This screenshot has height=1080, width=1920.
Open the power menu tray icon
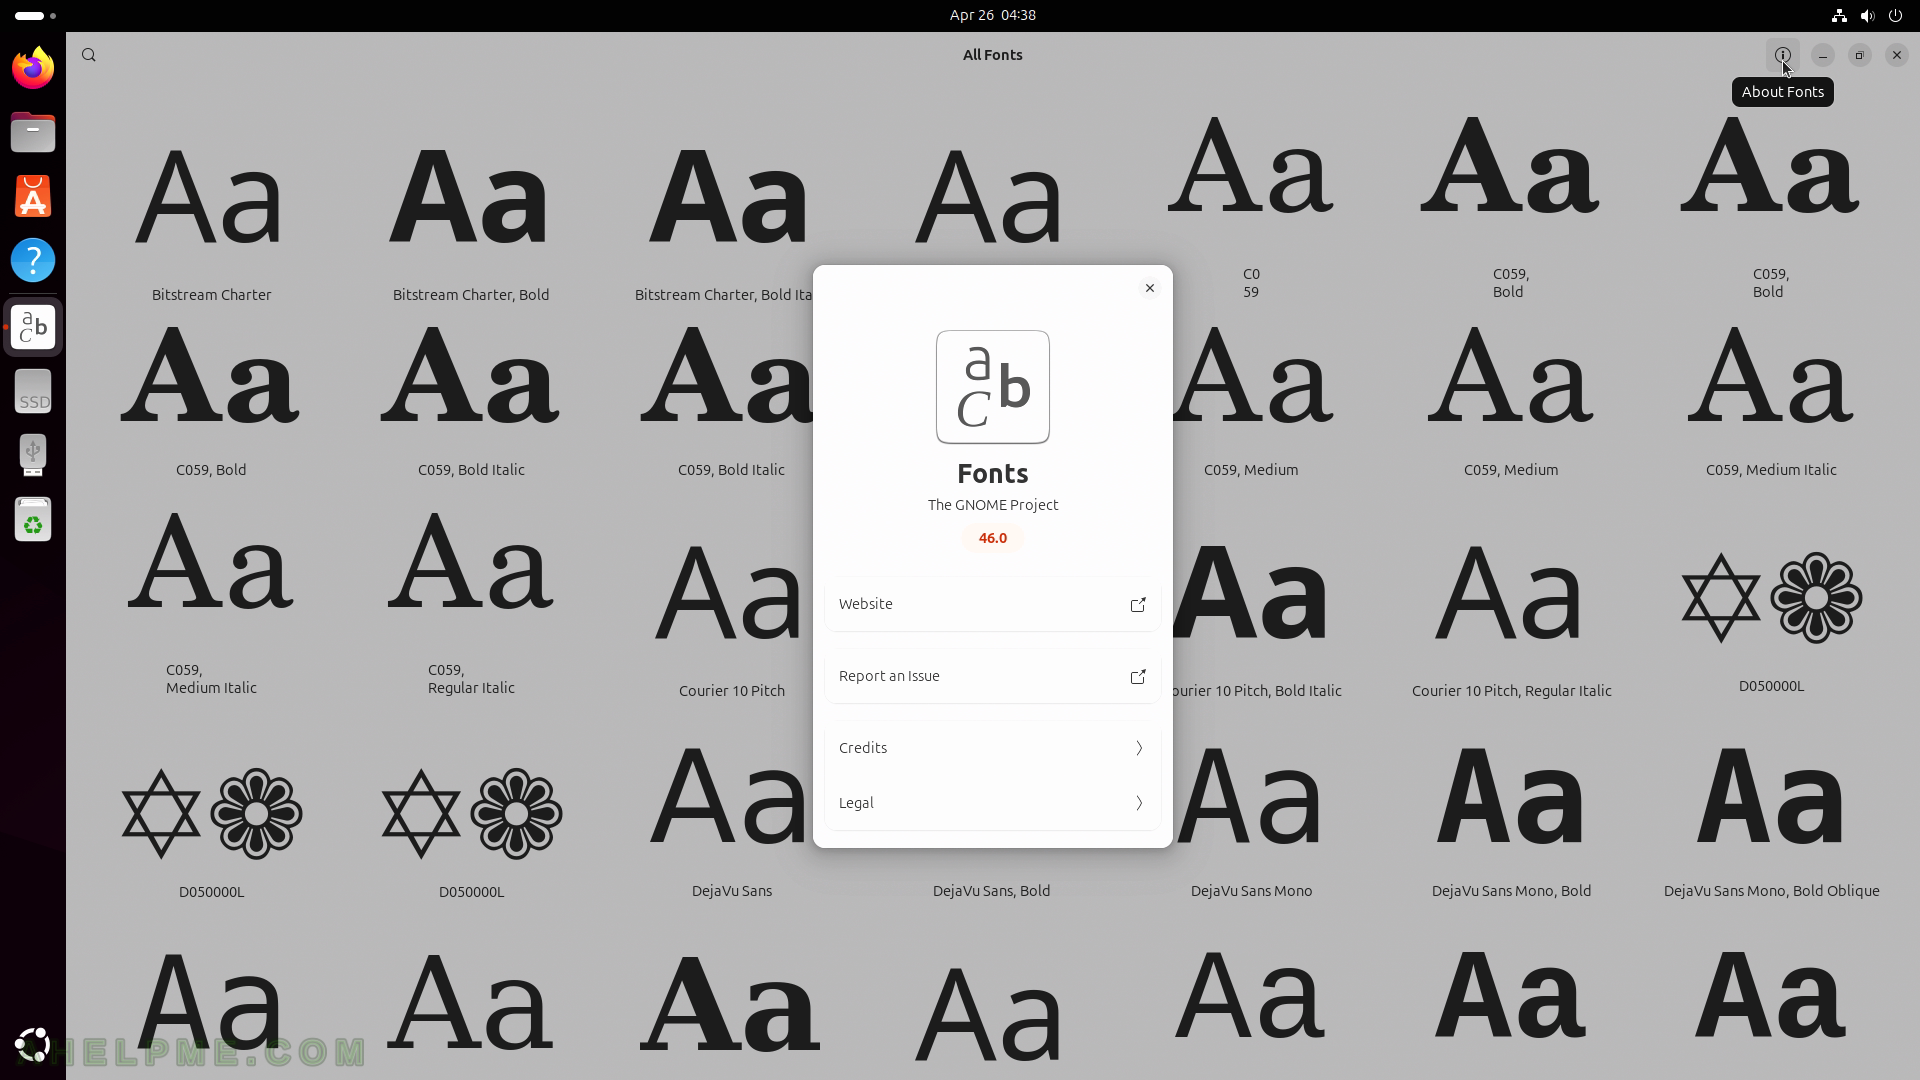click(x=1895, y=15)
